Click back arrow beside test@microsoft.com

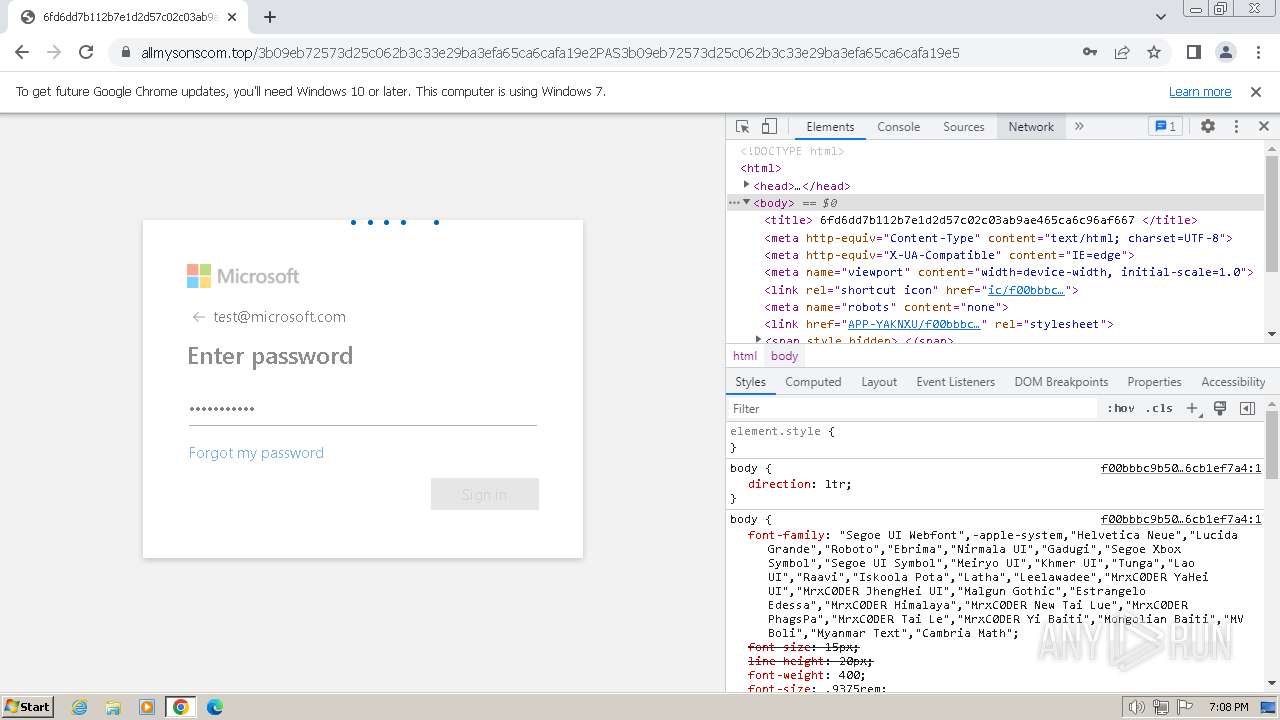[198, 317]
